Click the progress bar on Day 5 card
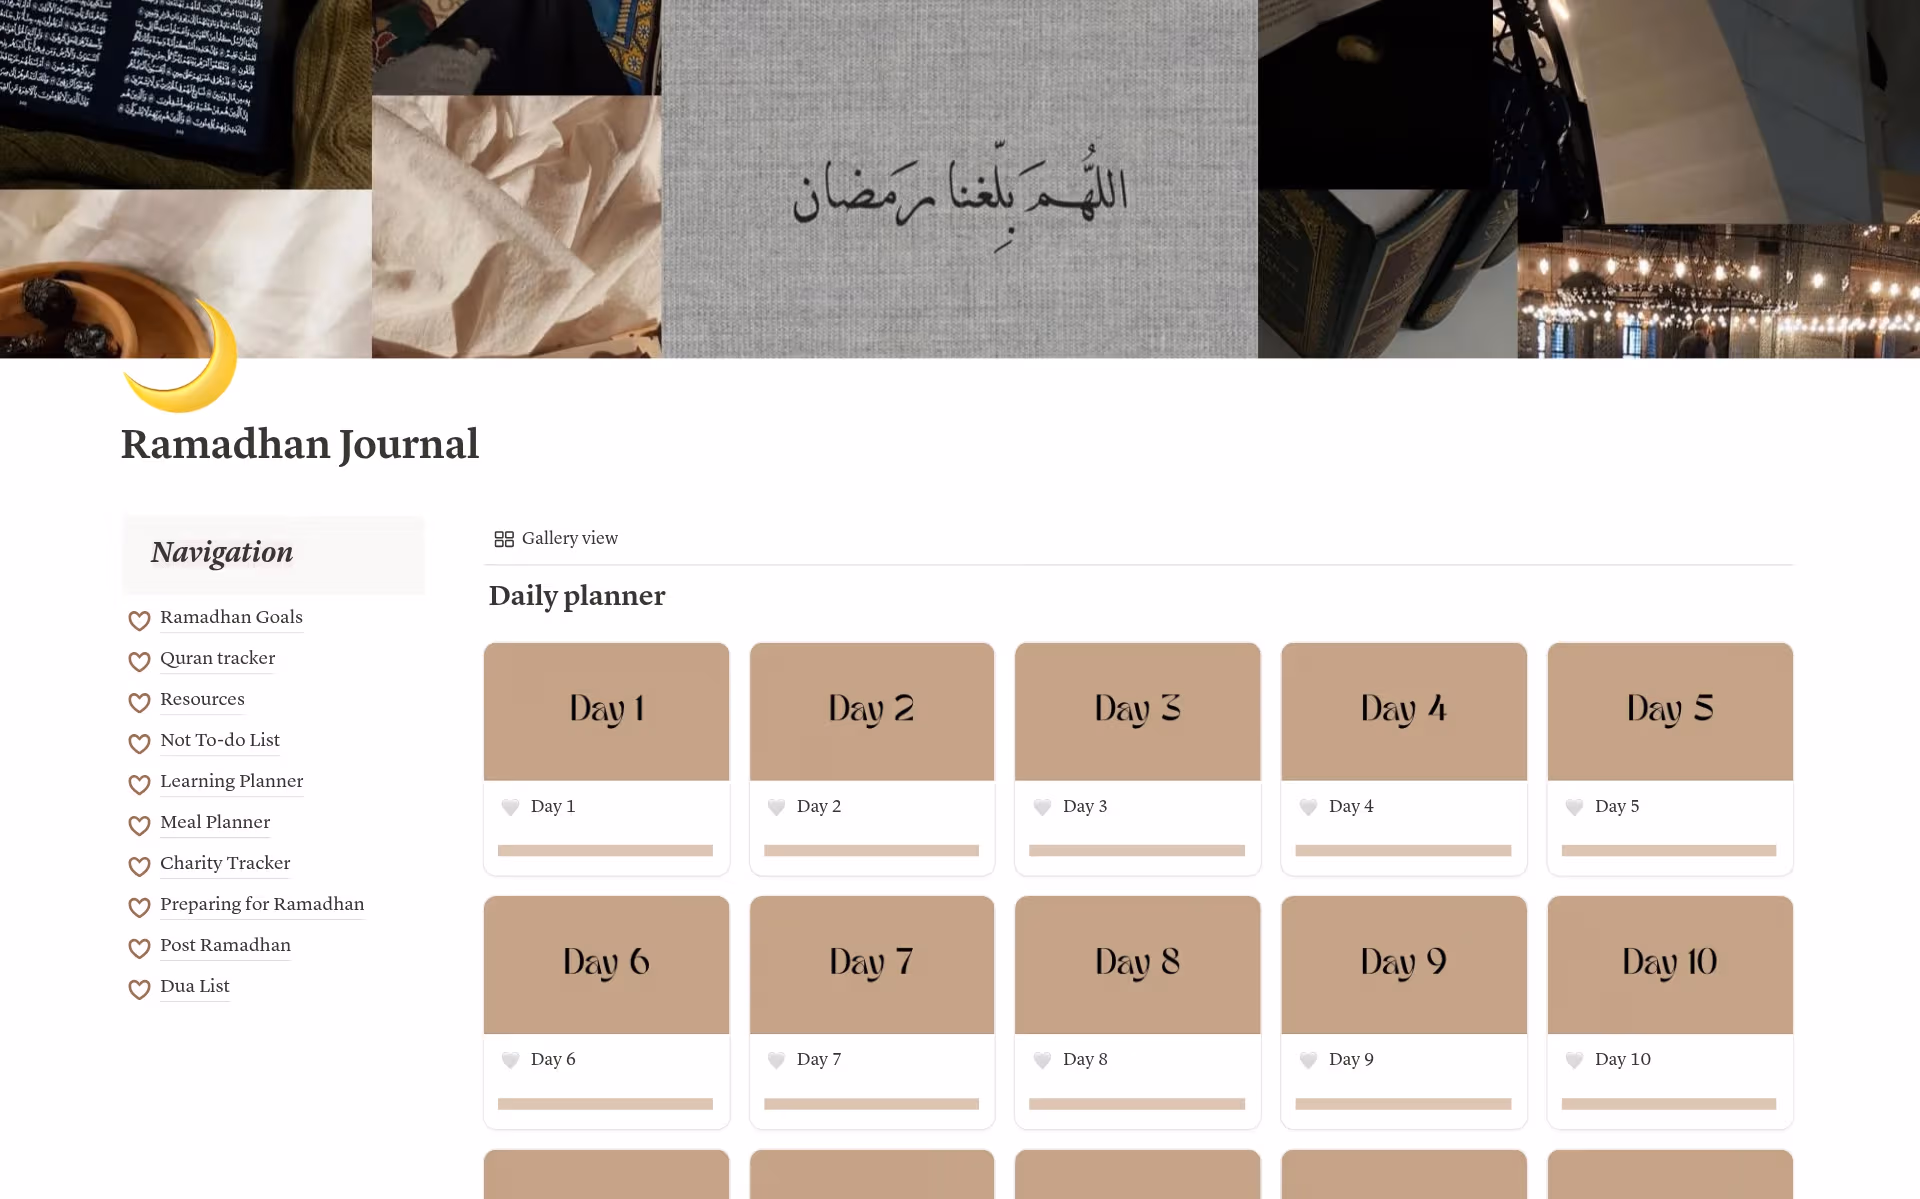 1669,851
